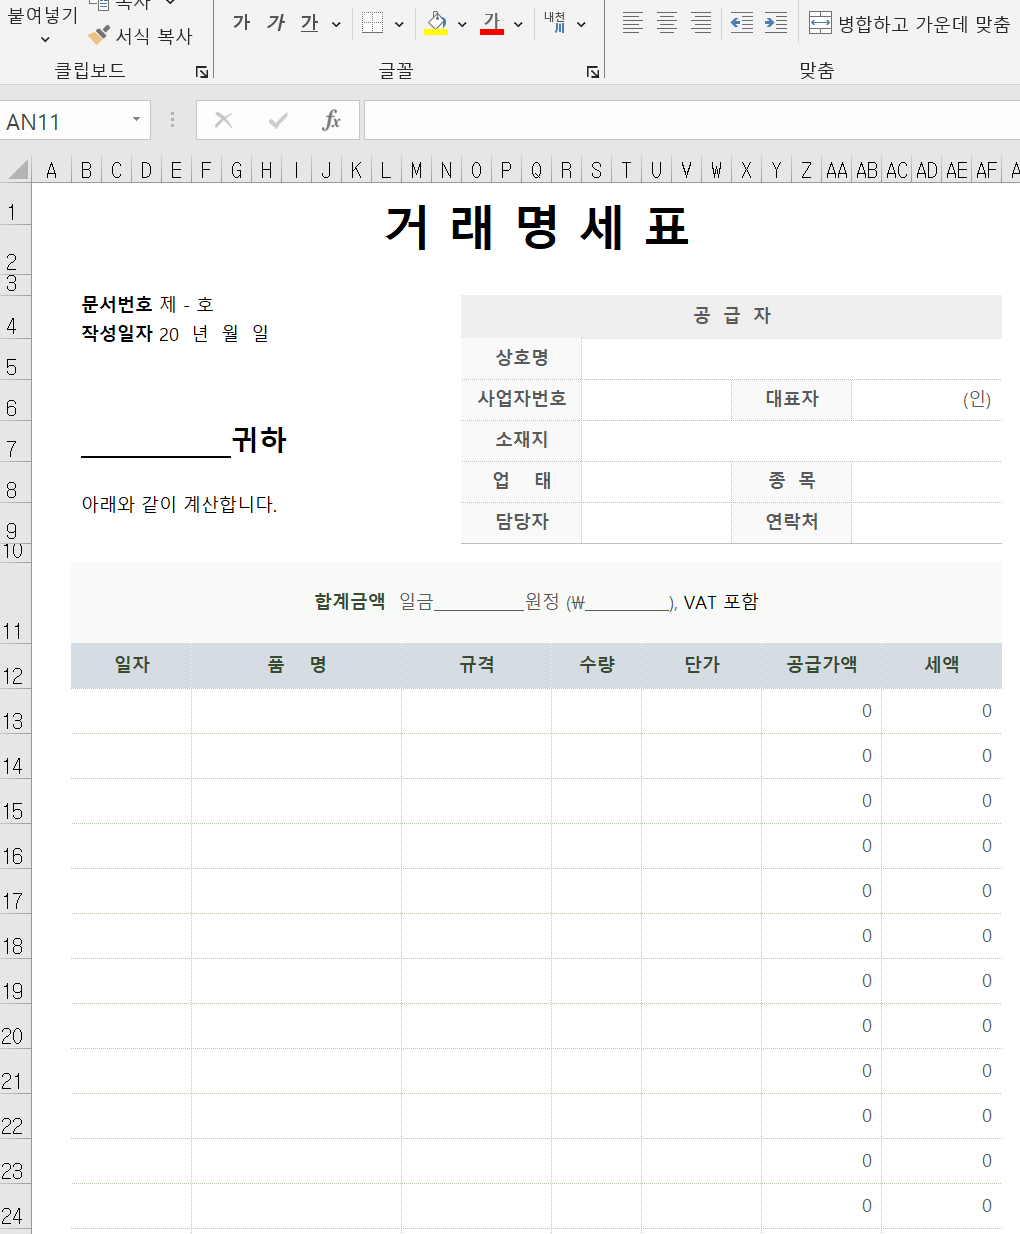The width and height of the screenshot is (1020, 1234).
Task: Open the 글꼴 font dialog launcher
Action: 593,71
